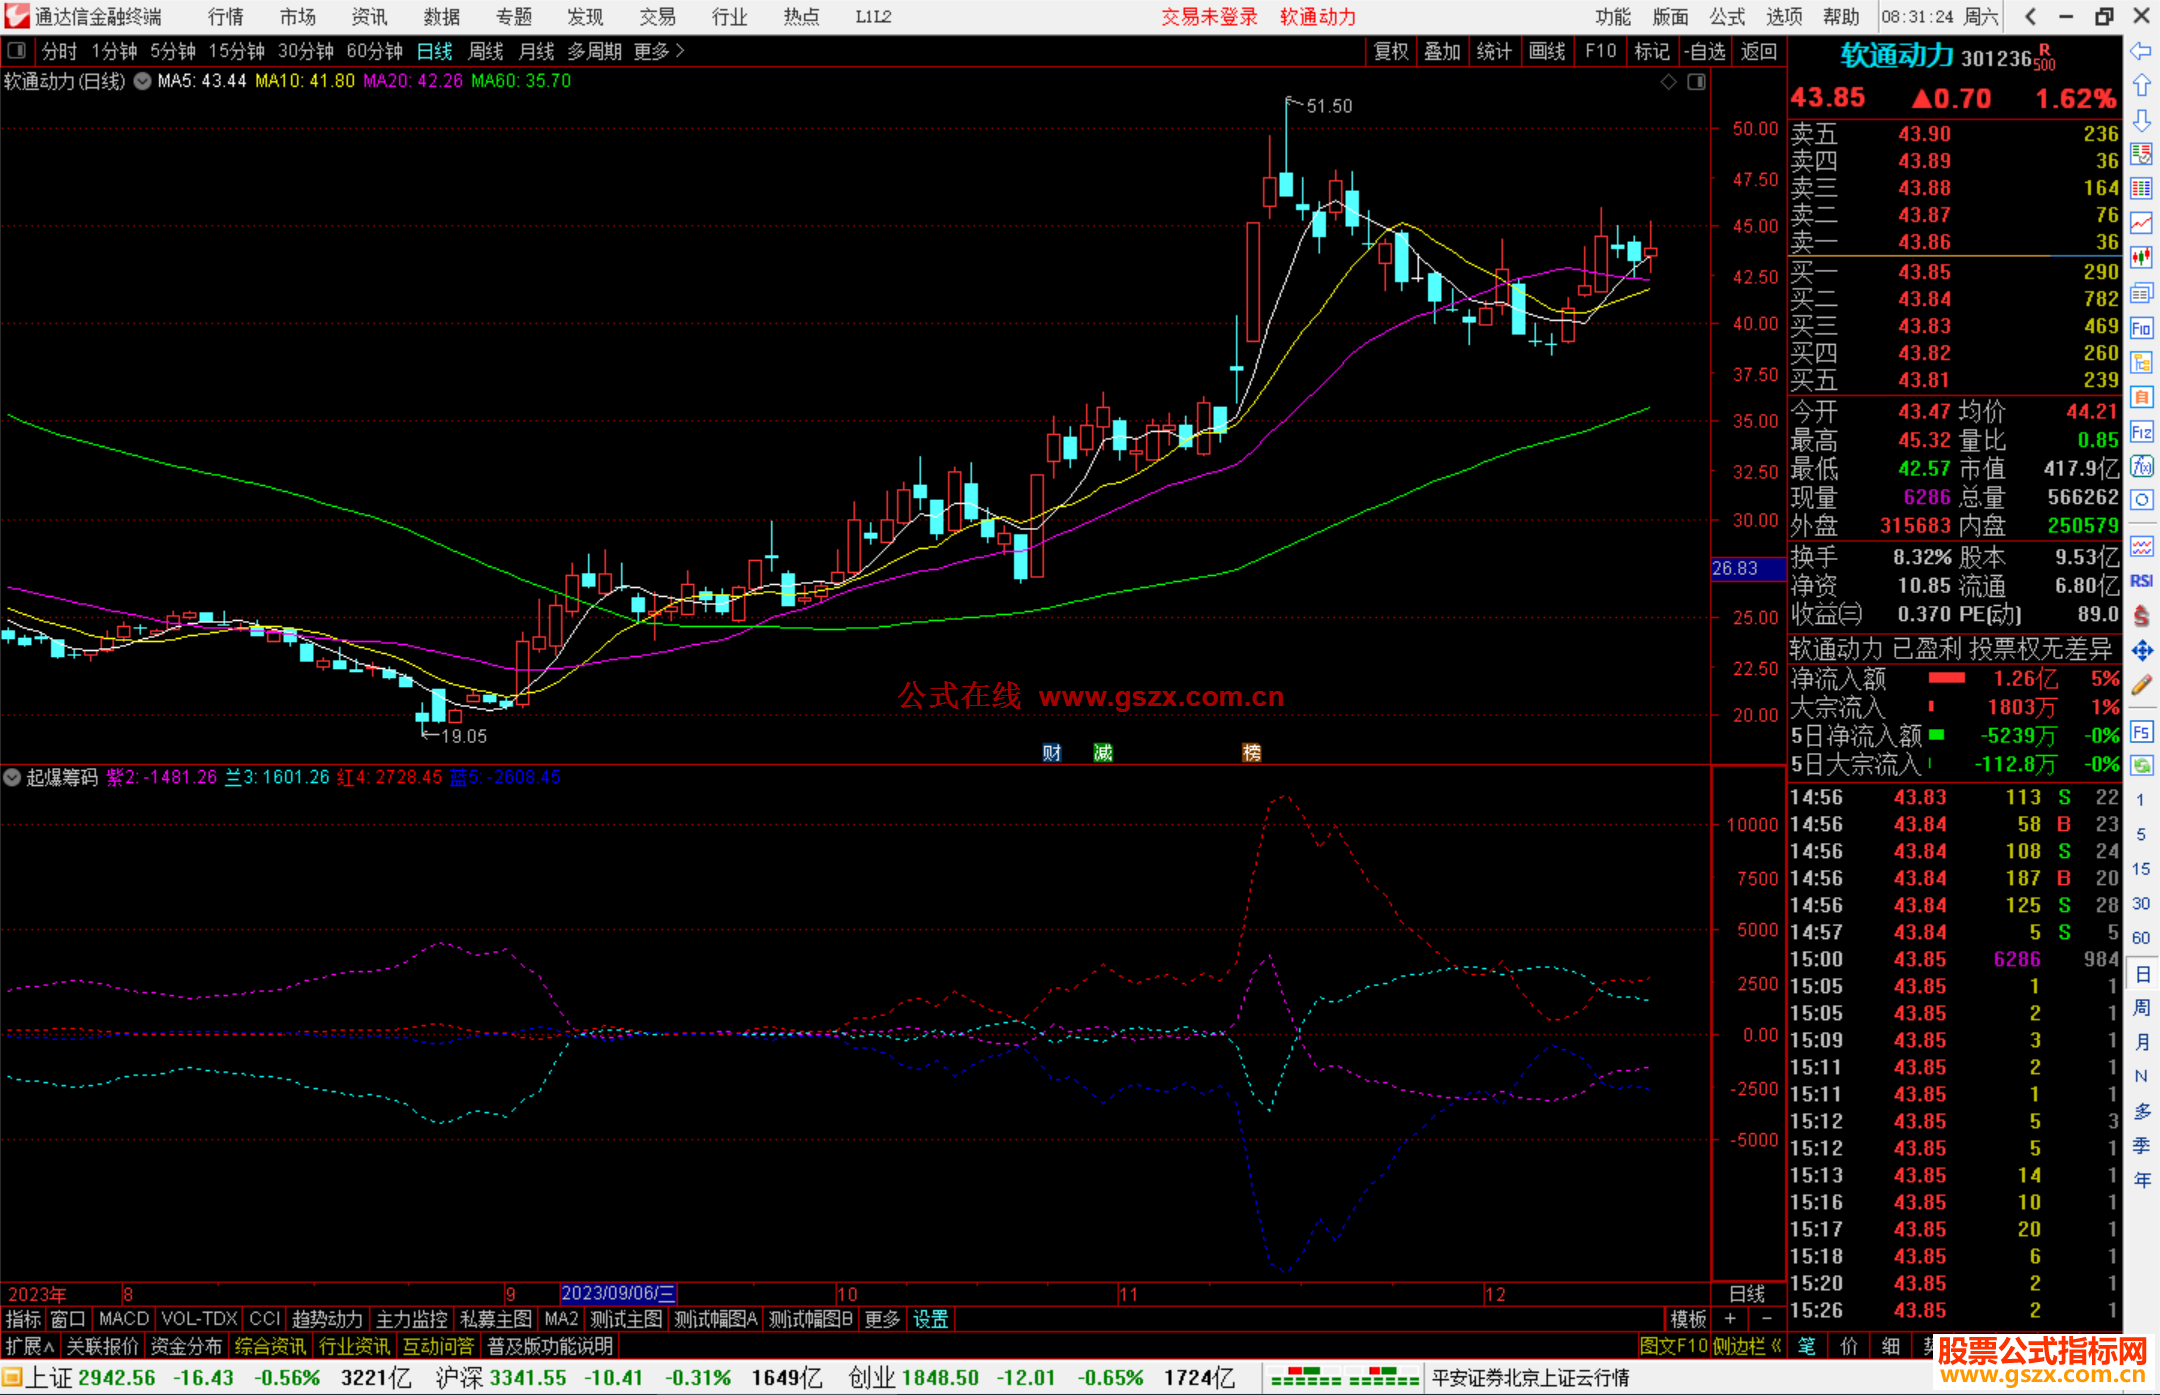Select the pencil drawing tool icon
The height and width of the screenshot is (1395, 2160).
2141,685
